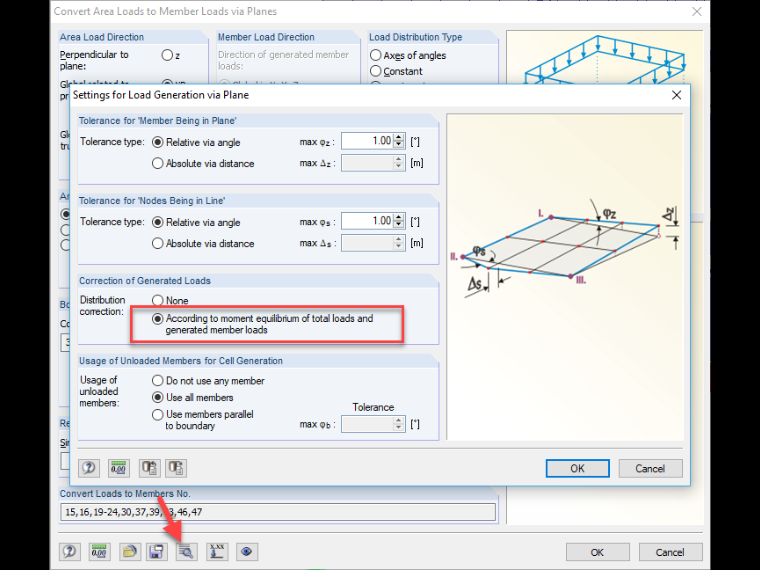
Task: Select 'Absolute via distance' for Nodes Being in Line
Action: (x=158, y=243)
